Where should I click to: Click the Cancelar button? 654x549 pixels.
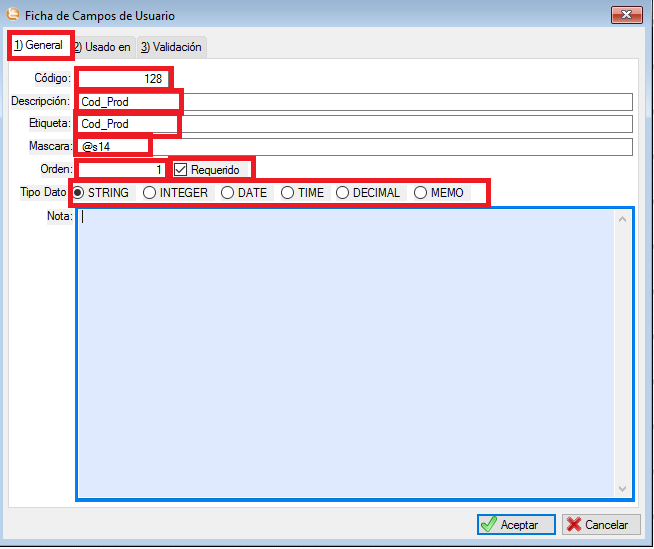coord(601,525)
